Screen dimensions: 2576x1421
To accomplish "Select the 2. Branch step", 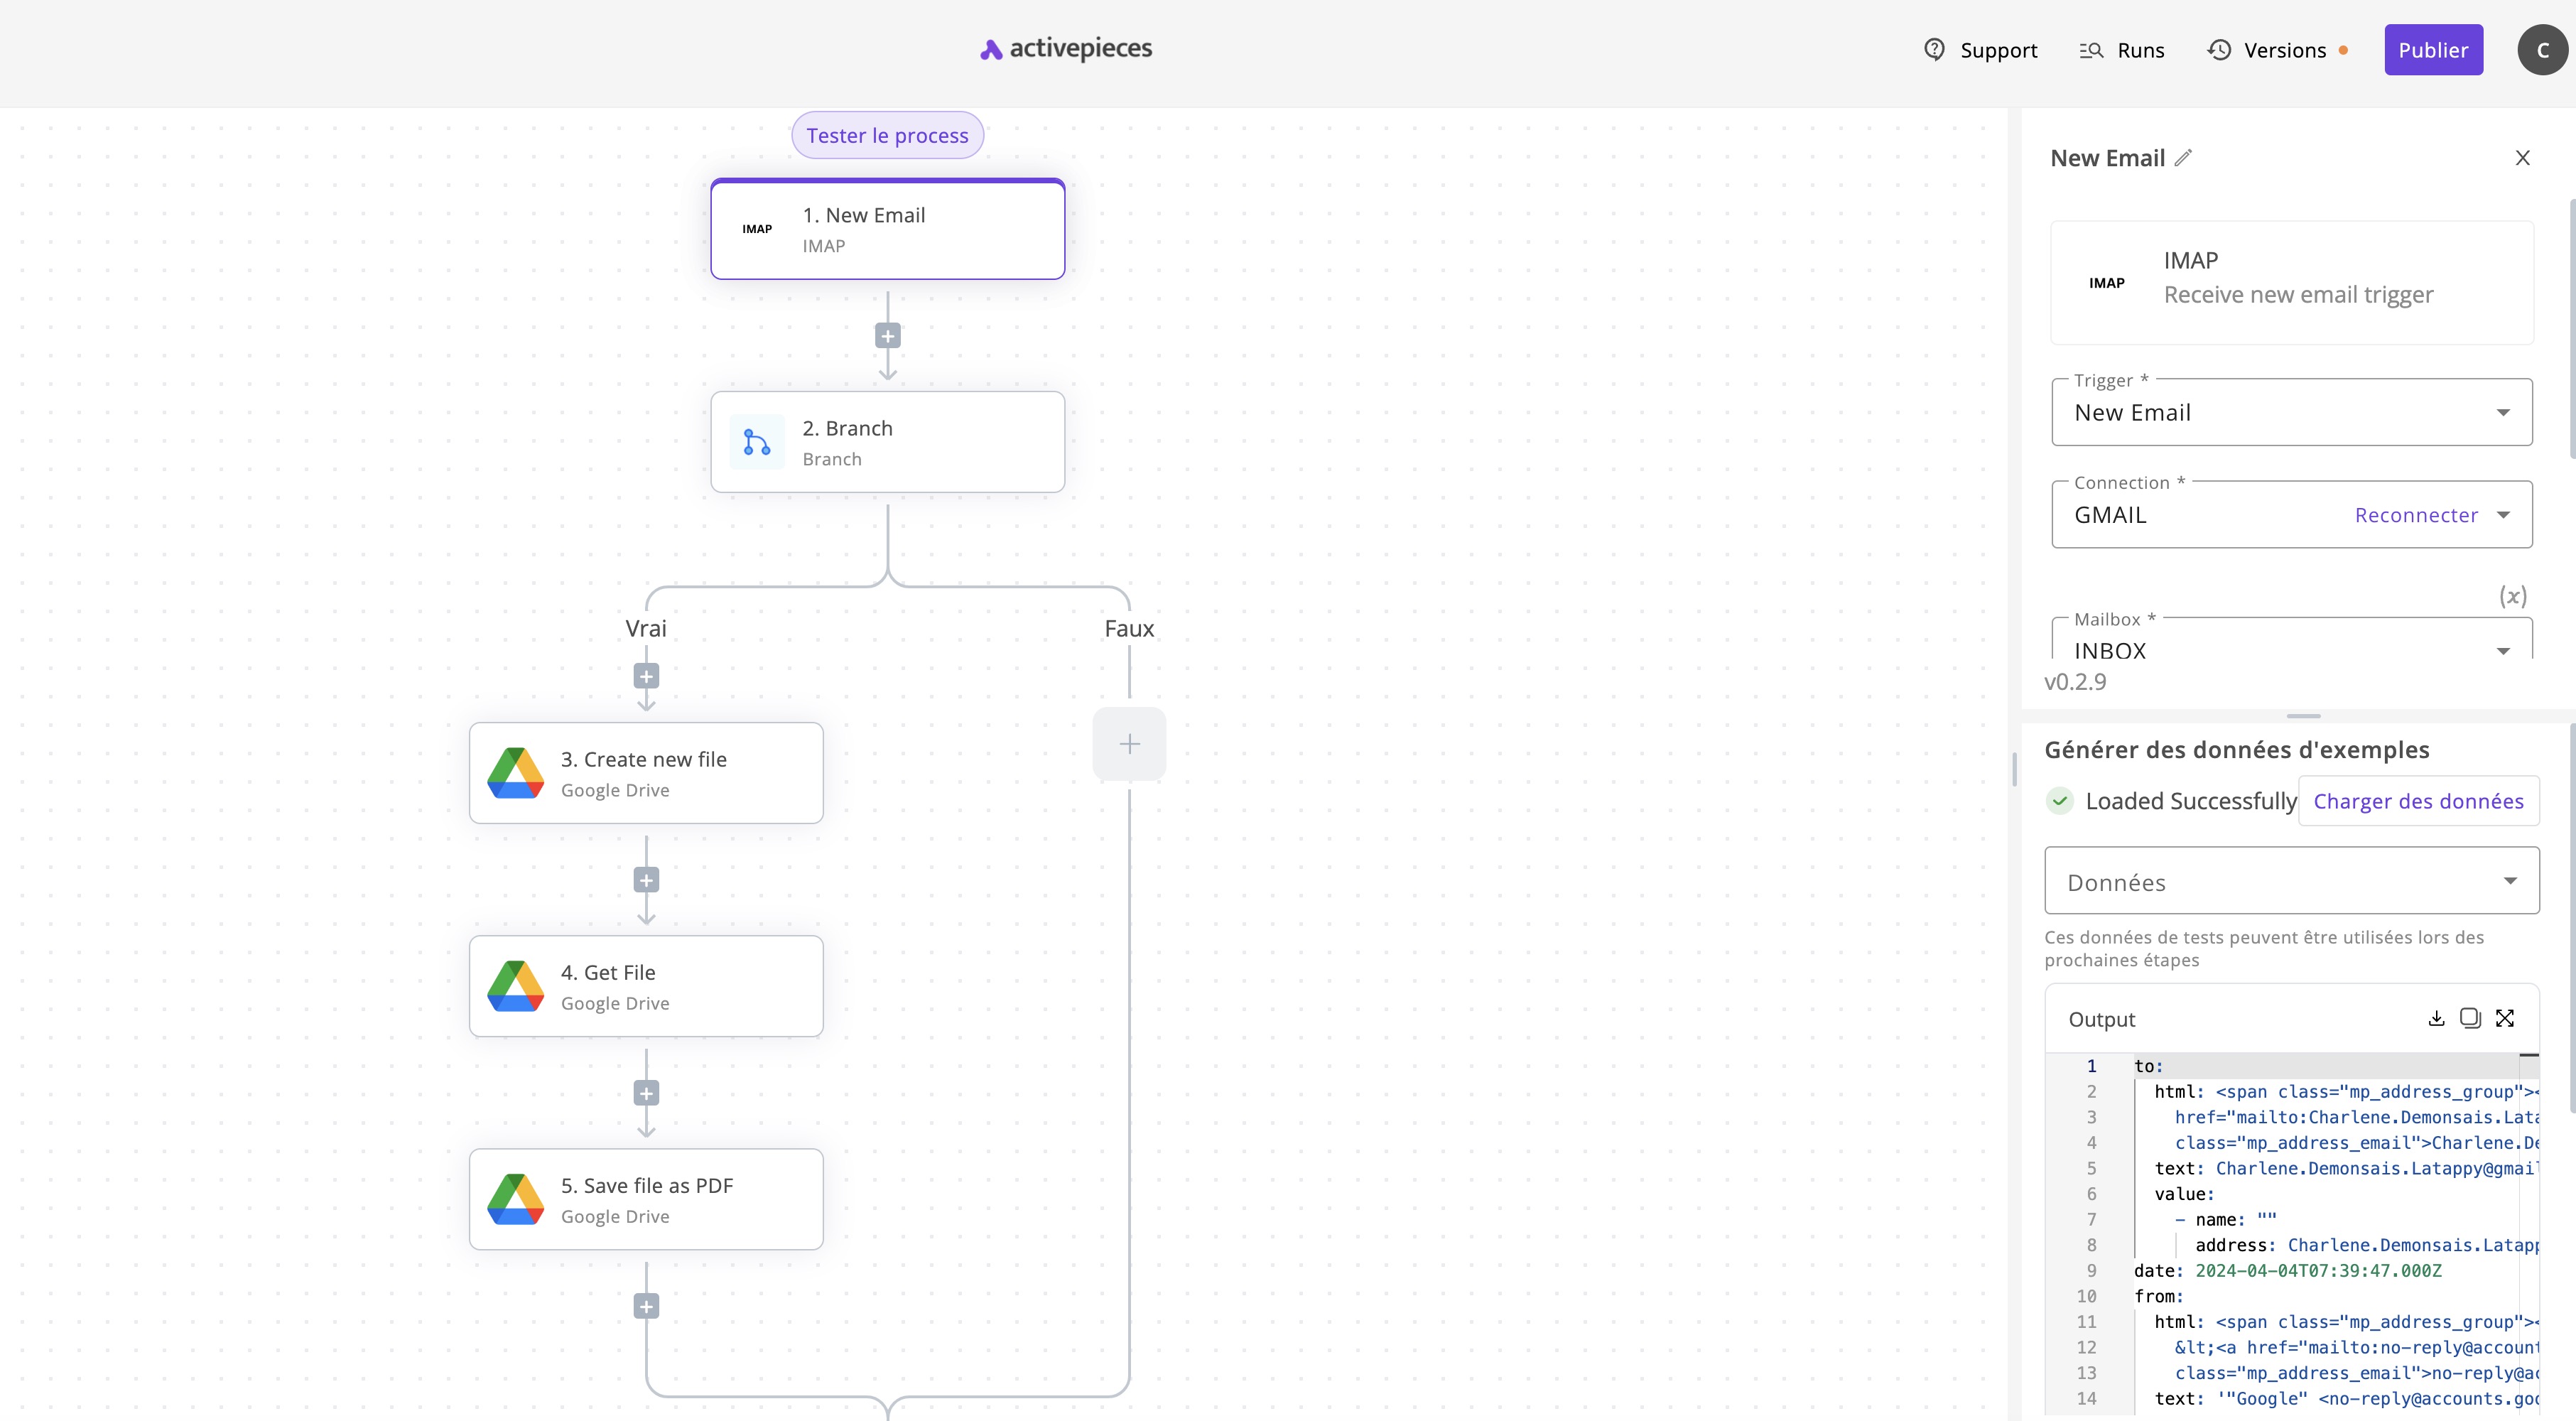I will tap(887, 442).
